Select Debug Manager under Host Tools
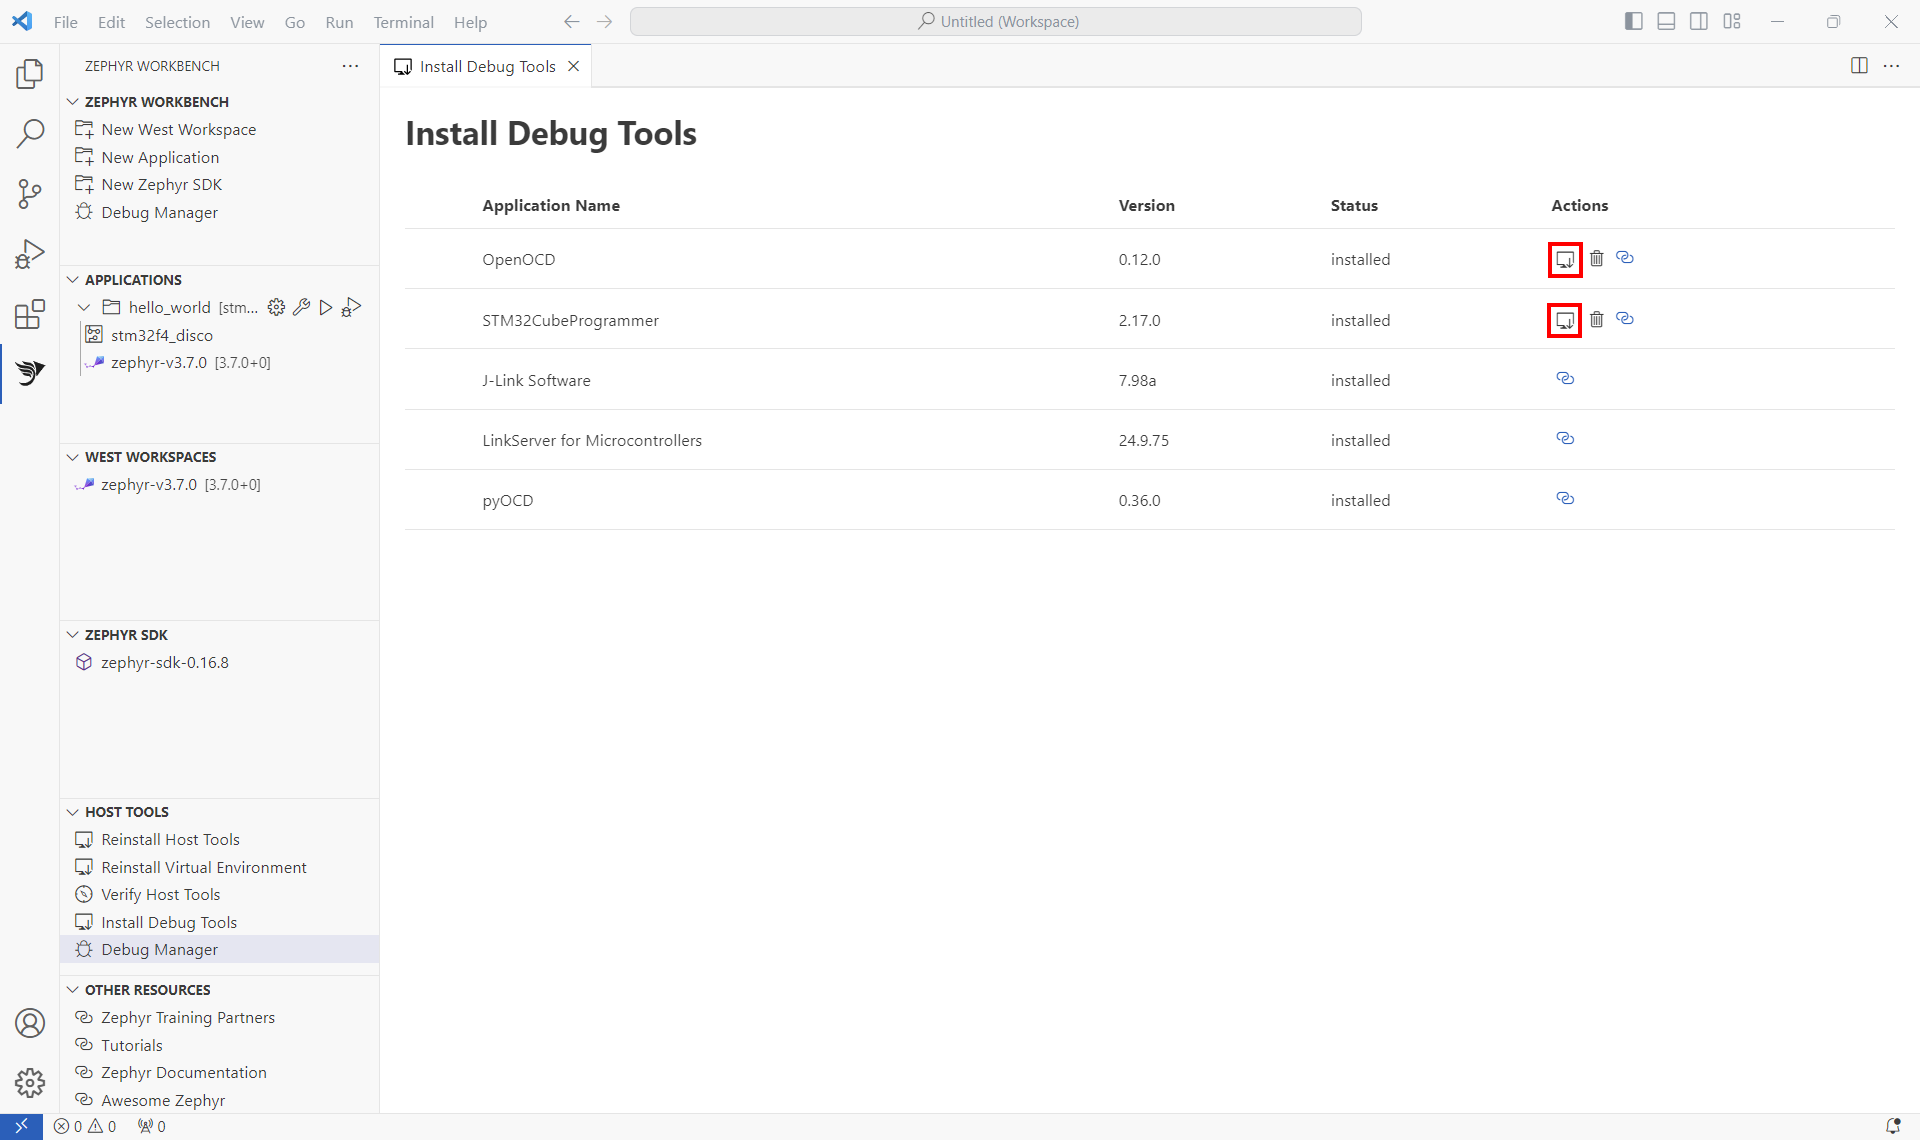 (x=158, y=949)
